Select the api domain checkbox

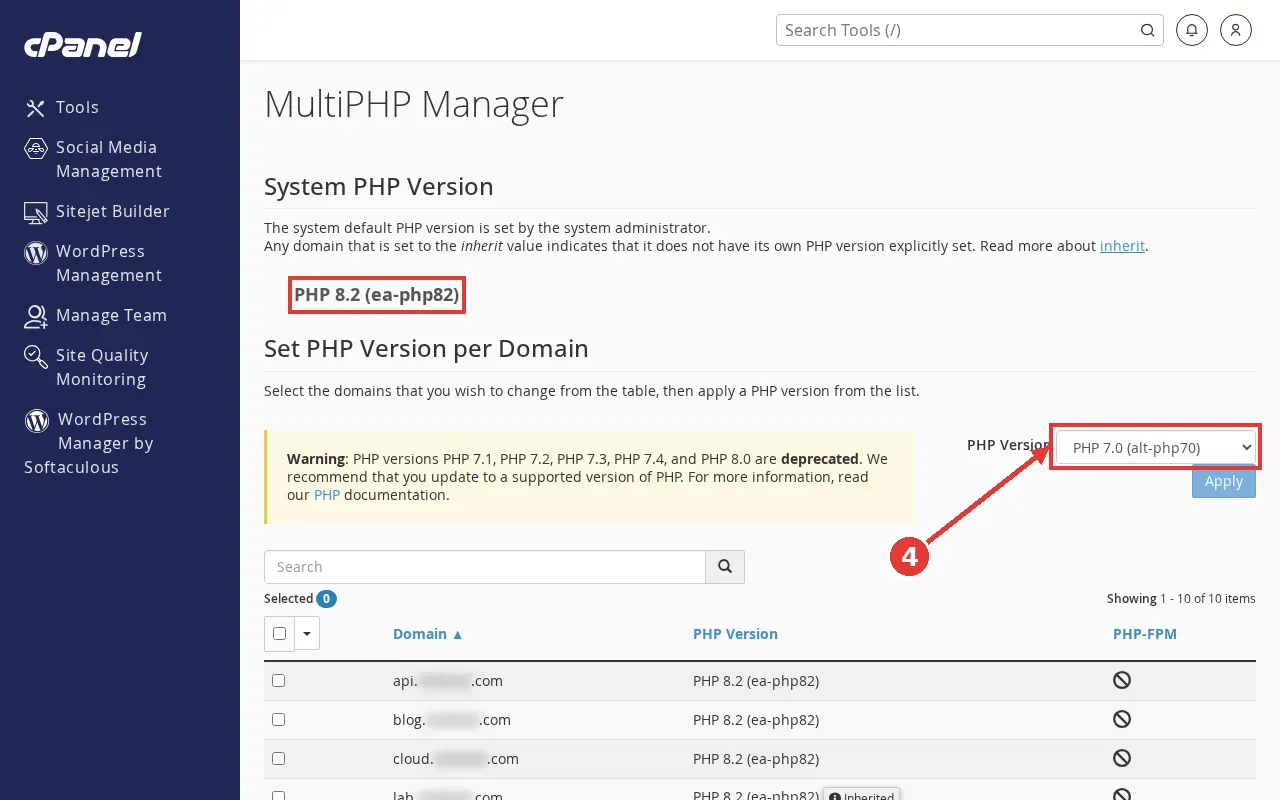click(x=279, y=680)
